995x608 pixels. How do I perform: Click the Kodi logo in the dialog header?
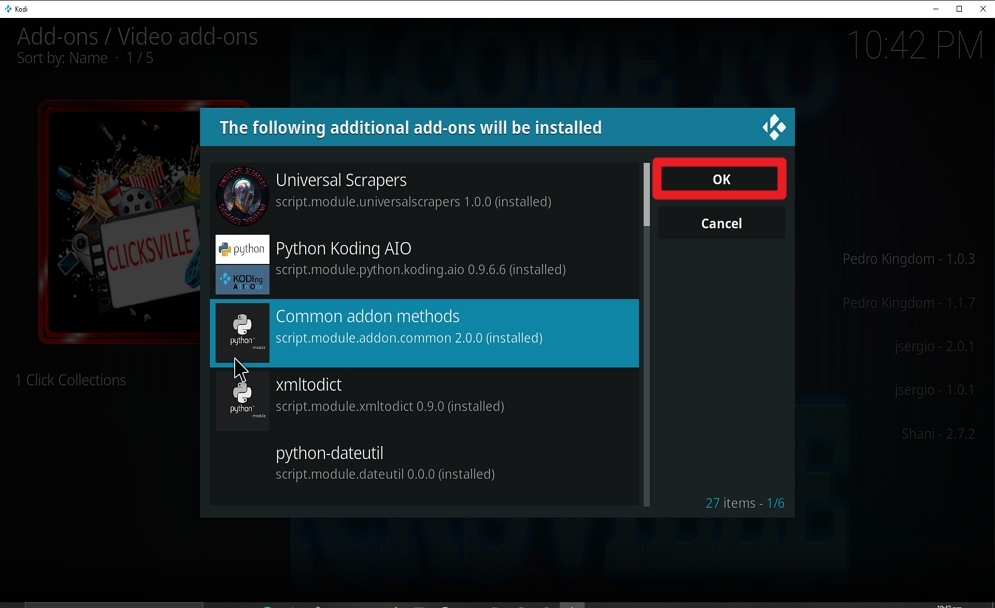pos(774,128)
